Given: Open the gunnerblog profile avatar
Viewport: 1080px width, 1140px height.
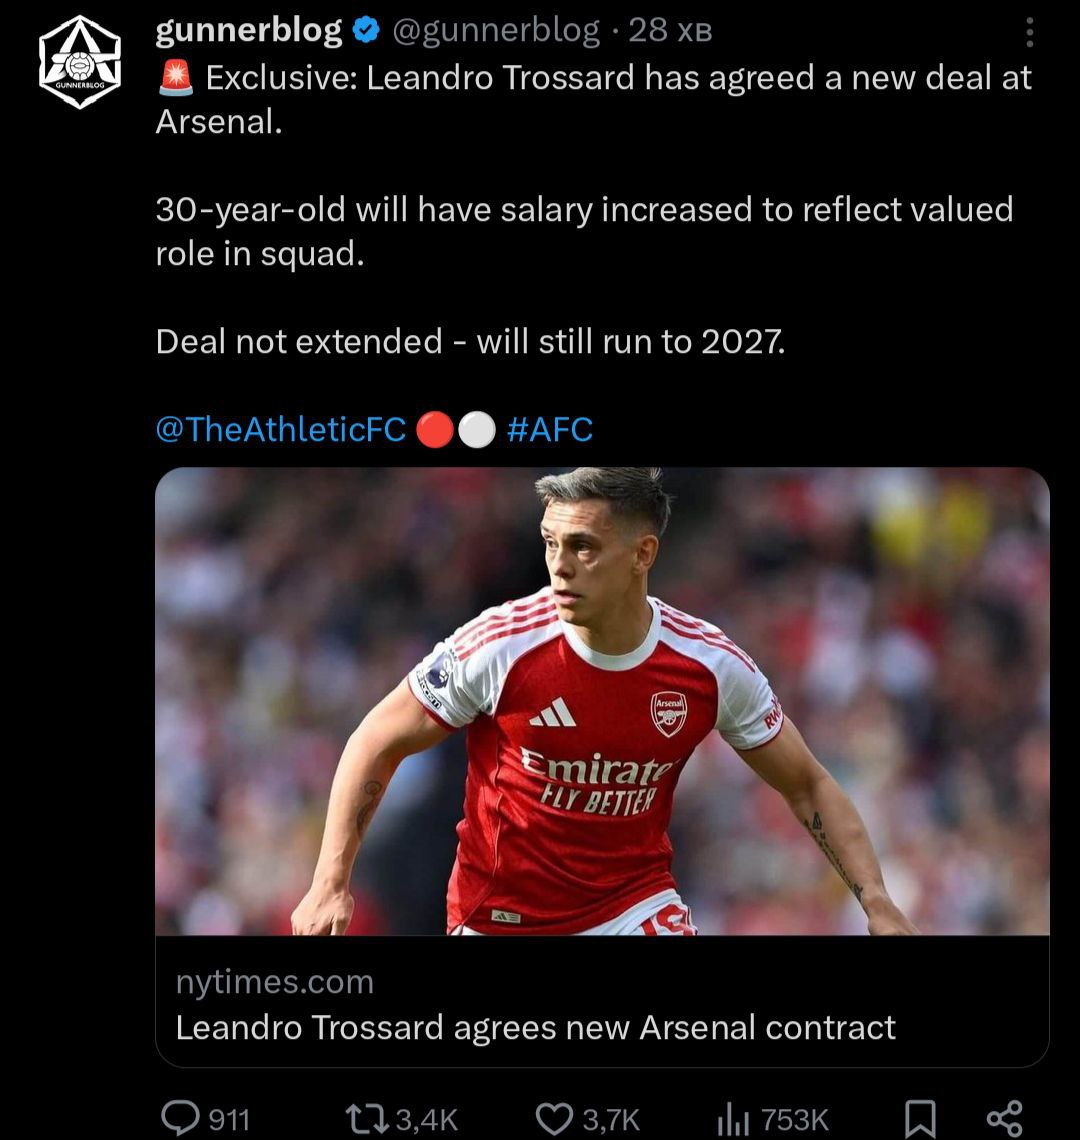Looking at the screenshot, I should tap(80, 62).
